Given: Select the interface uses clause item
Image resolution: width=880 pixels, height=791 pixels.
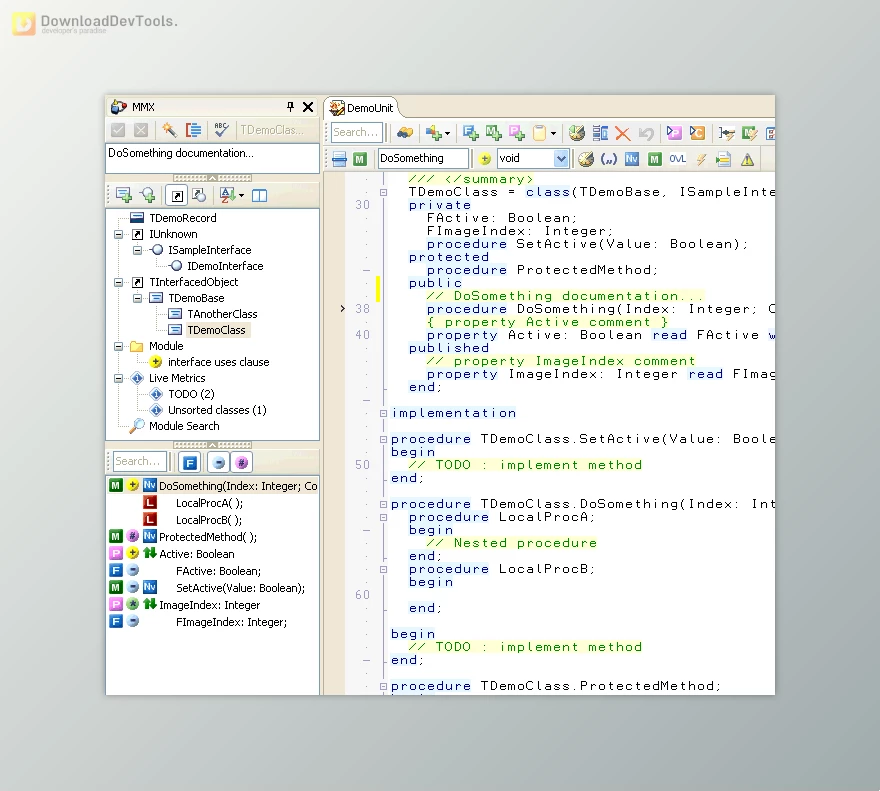Looking at the screenshot, I should click(x=218, y=362).
